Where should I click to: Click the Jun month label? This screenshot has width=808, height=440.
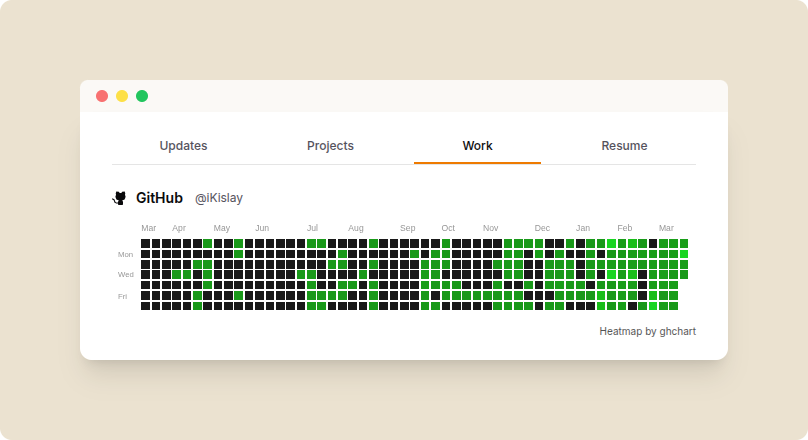pyautogui.click(x=262, y=228)
